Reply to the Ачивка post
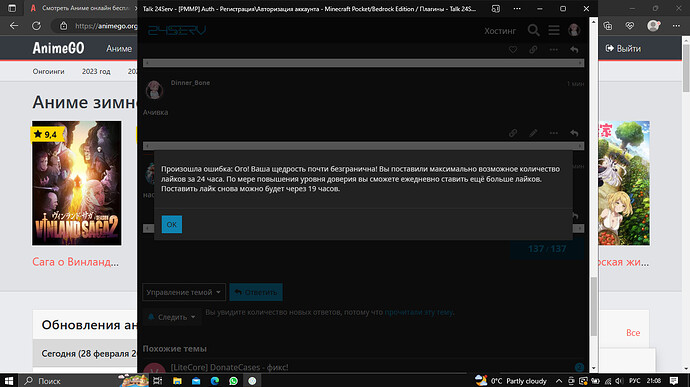This screenshot has width=690, height=387. pos(574,133)
